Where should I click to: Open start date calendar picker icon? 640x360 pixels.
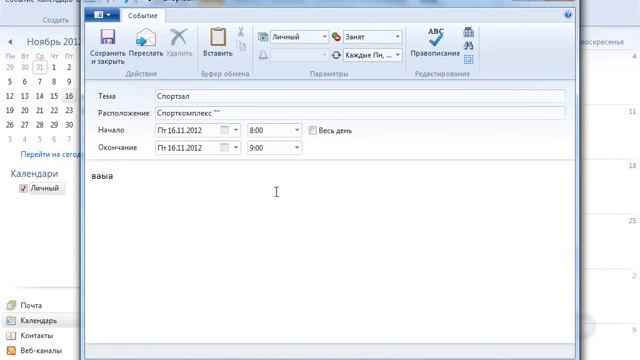224,130
